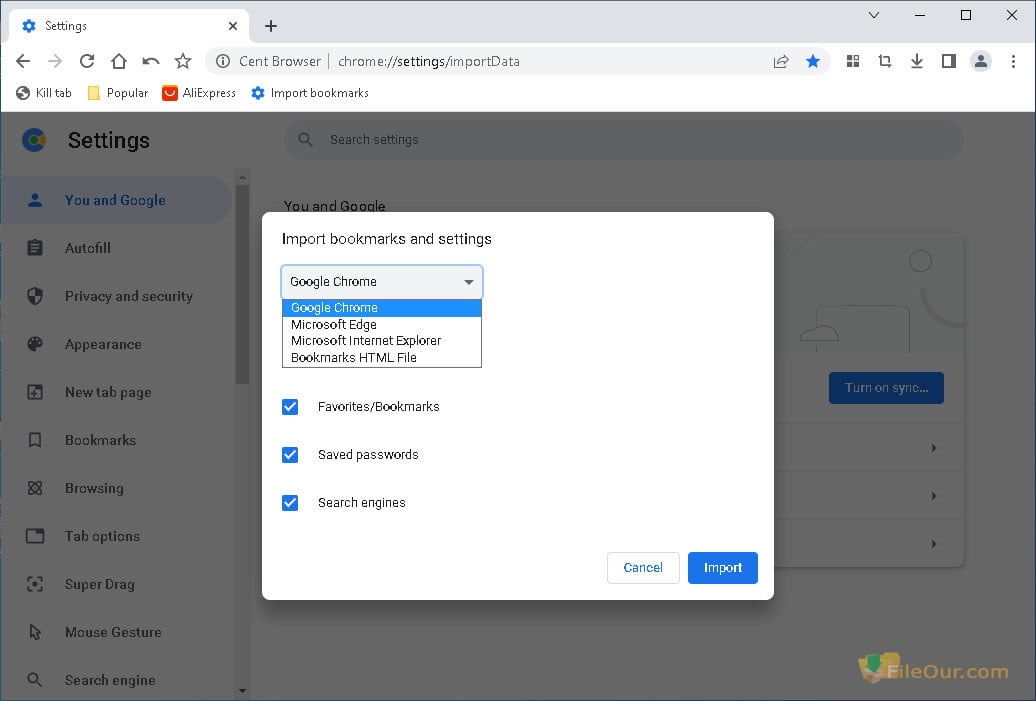Click sidebar scrollbar down arrow
The height and width of the screenshot is (701, 1036).
click(x=242, y=691)
